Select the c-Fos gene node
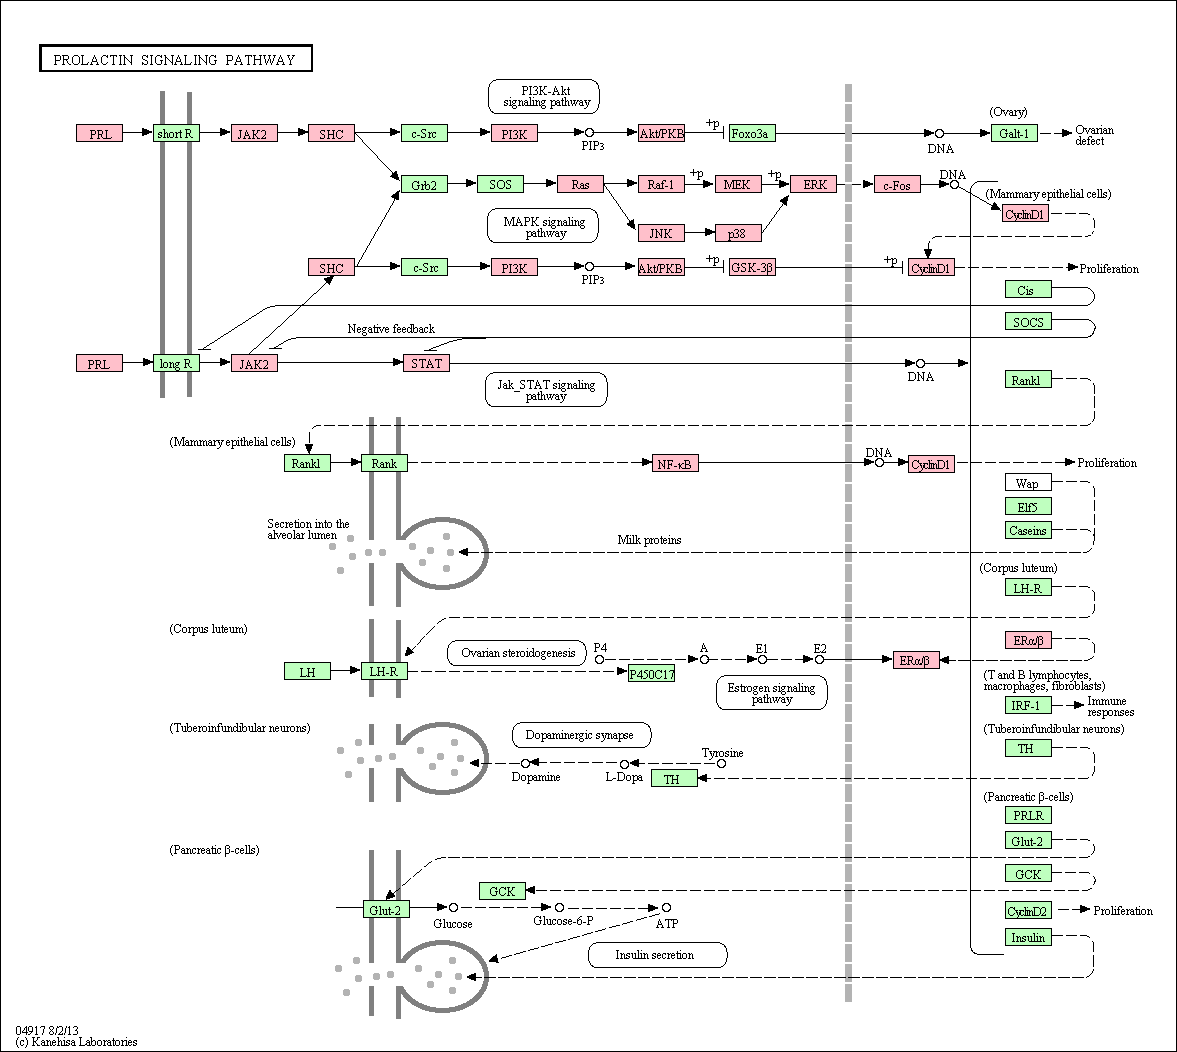Viewport: 1177px width, 1052px height. [897, 185]
